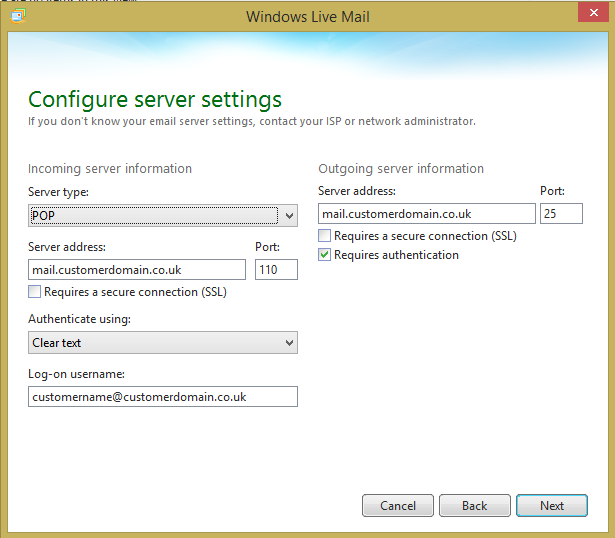Select the Log-on username text box
The image size is (615, 538).
163,397
